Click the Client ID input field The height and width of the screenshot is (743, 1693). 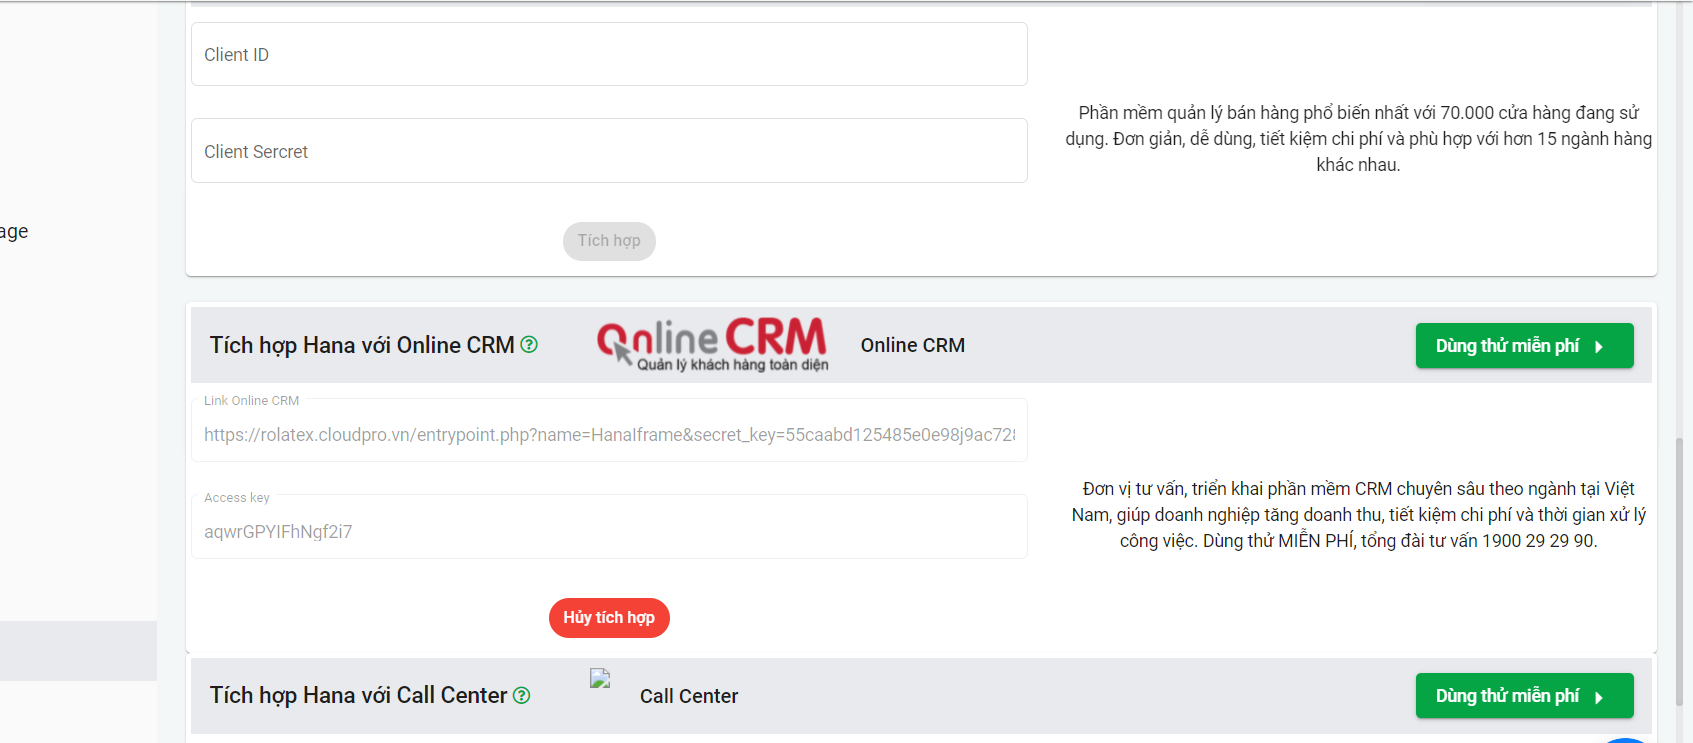[609, 54]
